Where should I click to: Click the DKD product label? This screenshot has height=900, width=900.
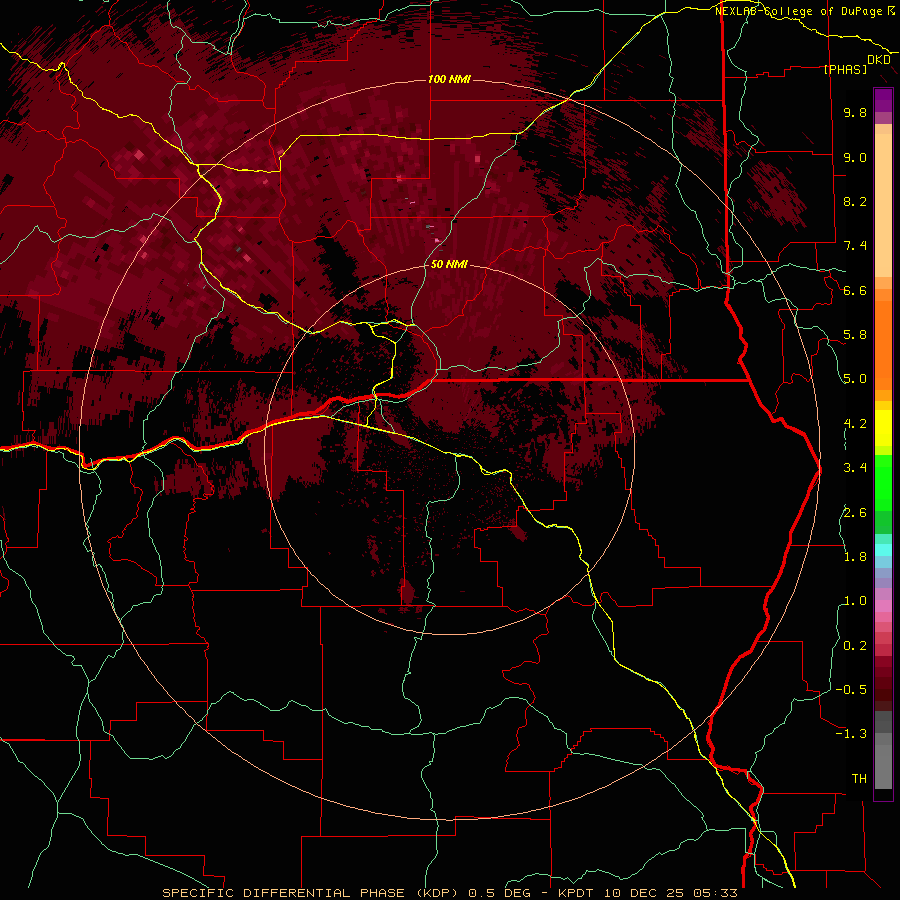tap(878, 59)
